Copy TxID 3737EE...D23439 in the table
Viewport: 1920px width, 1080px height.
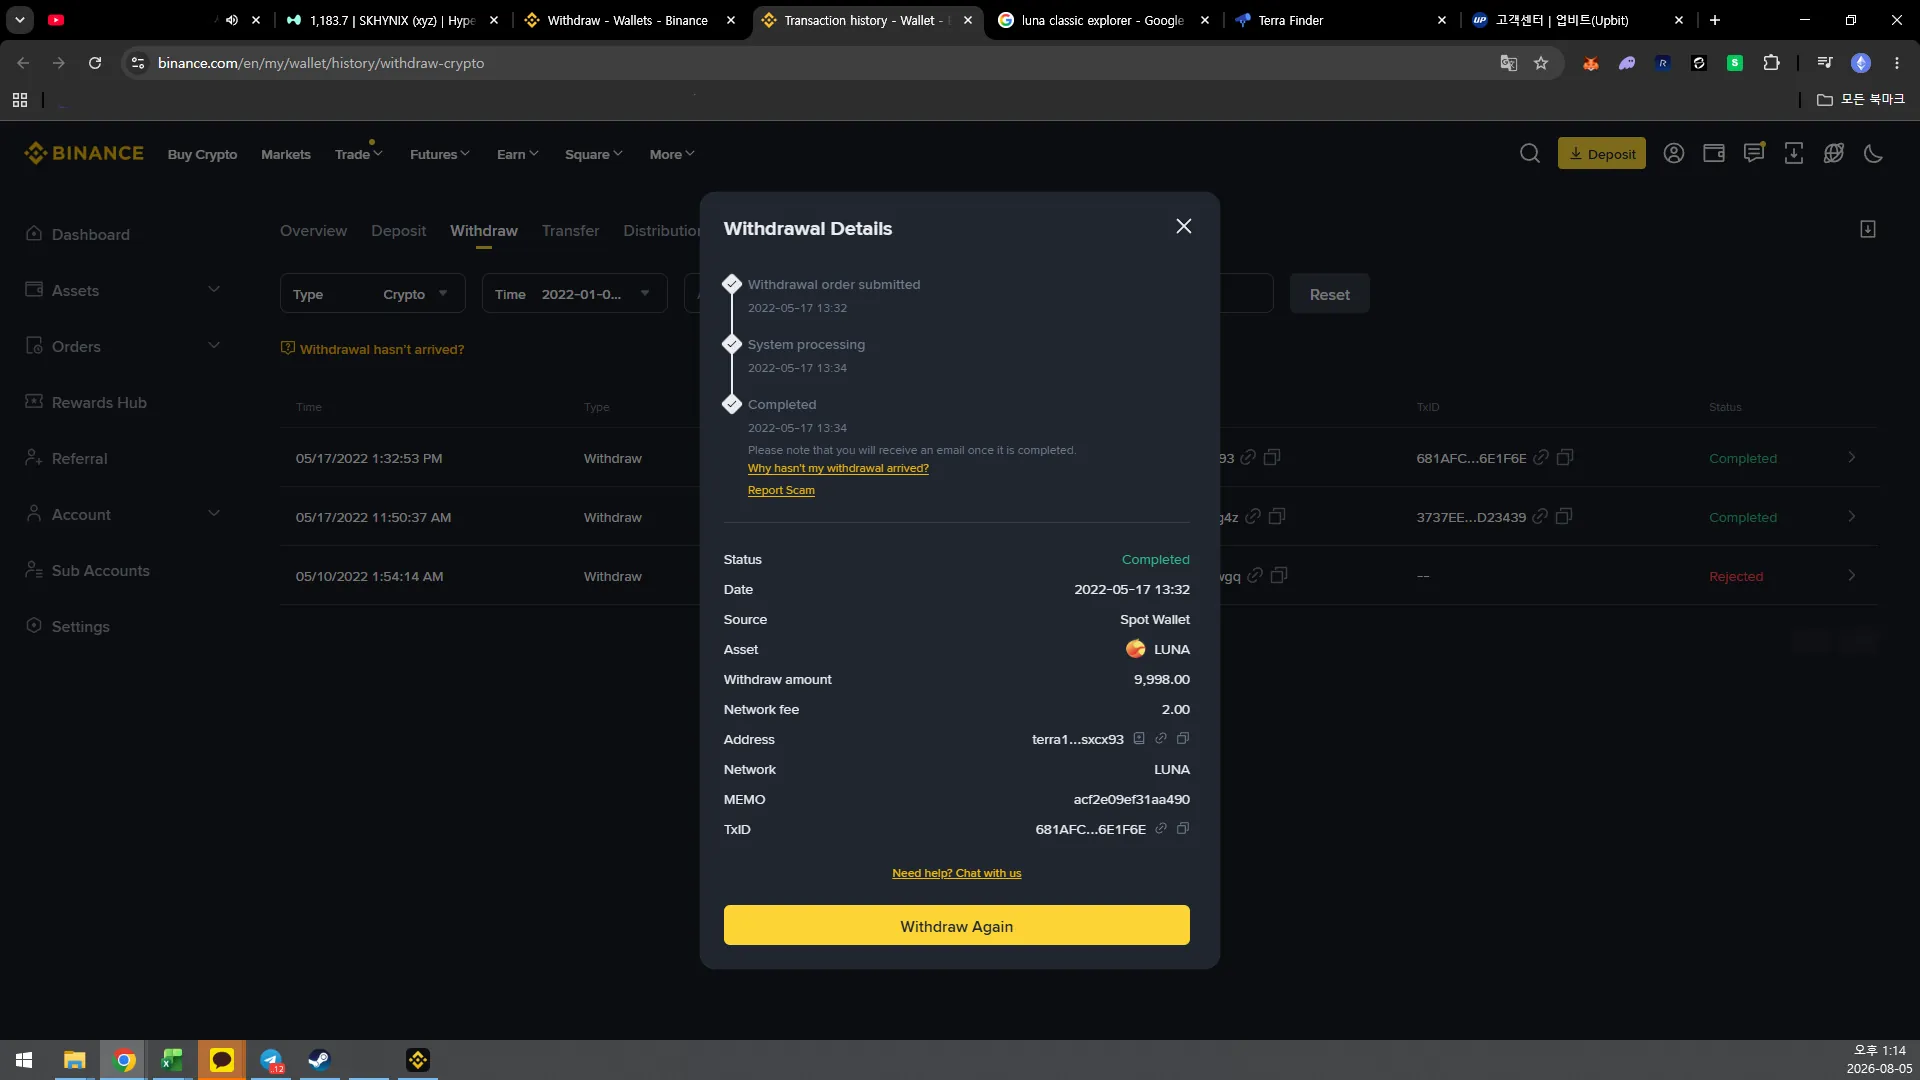click(1565, 517)
